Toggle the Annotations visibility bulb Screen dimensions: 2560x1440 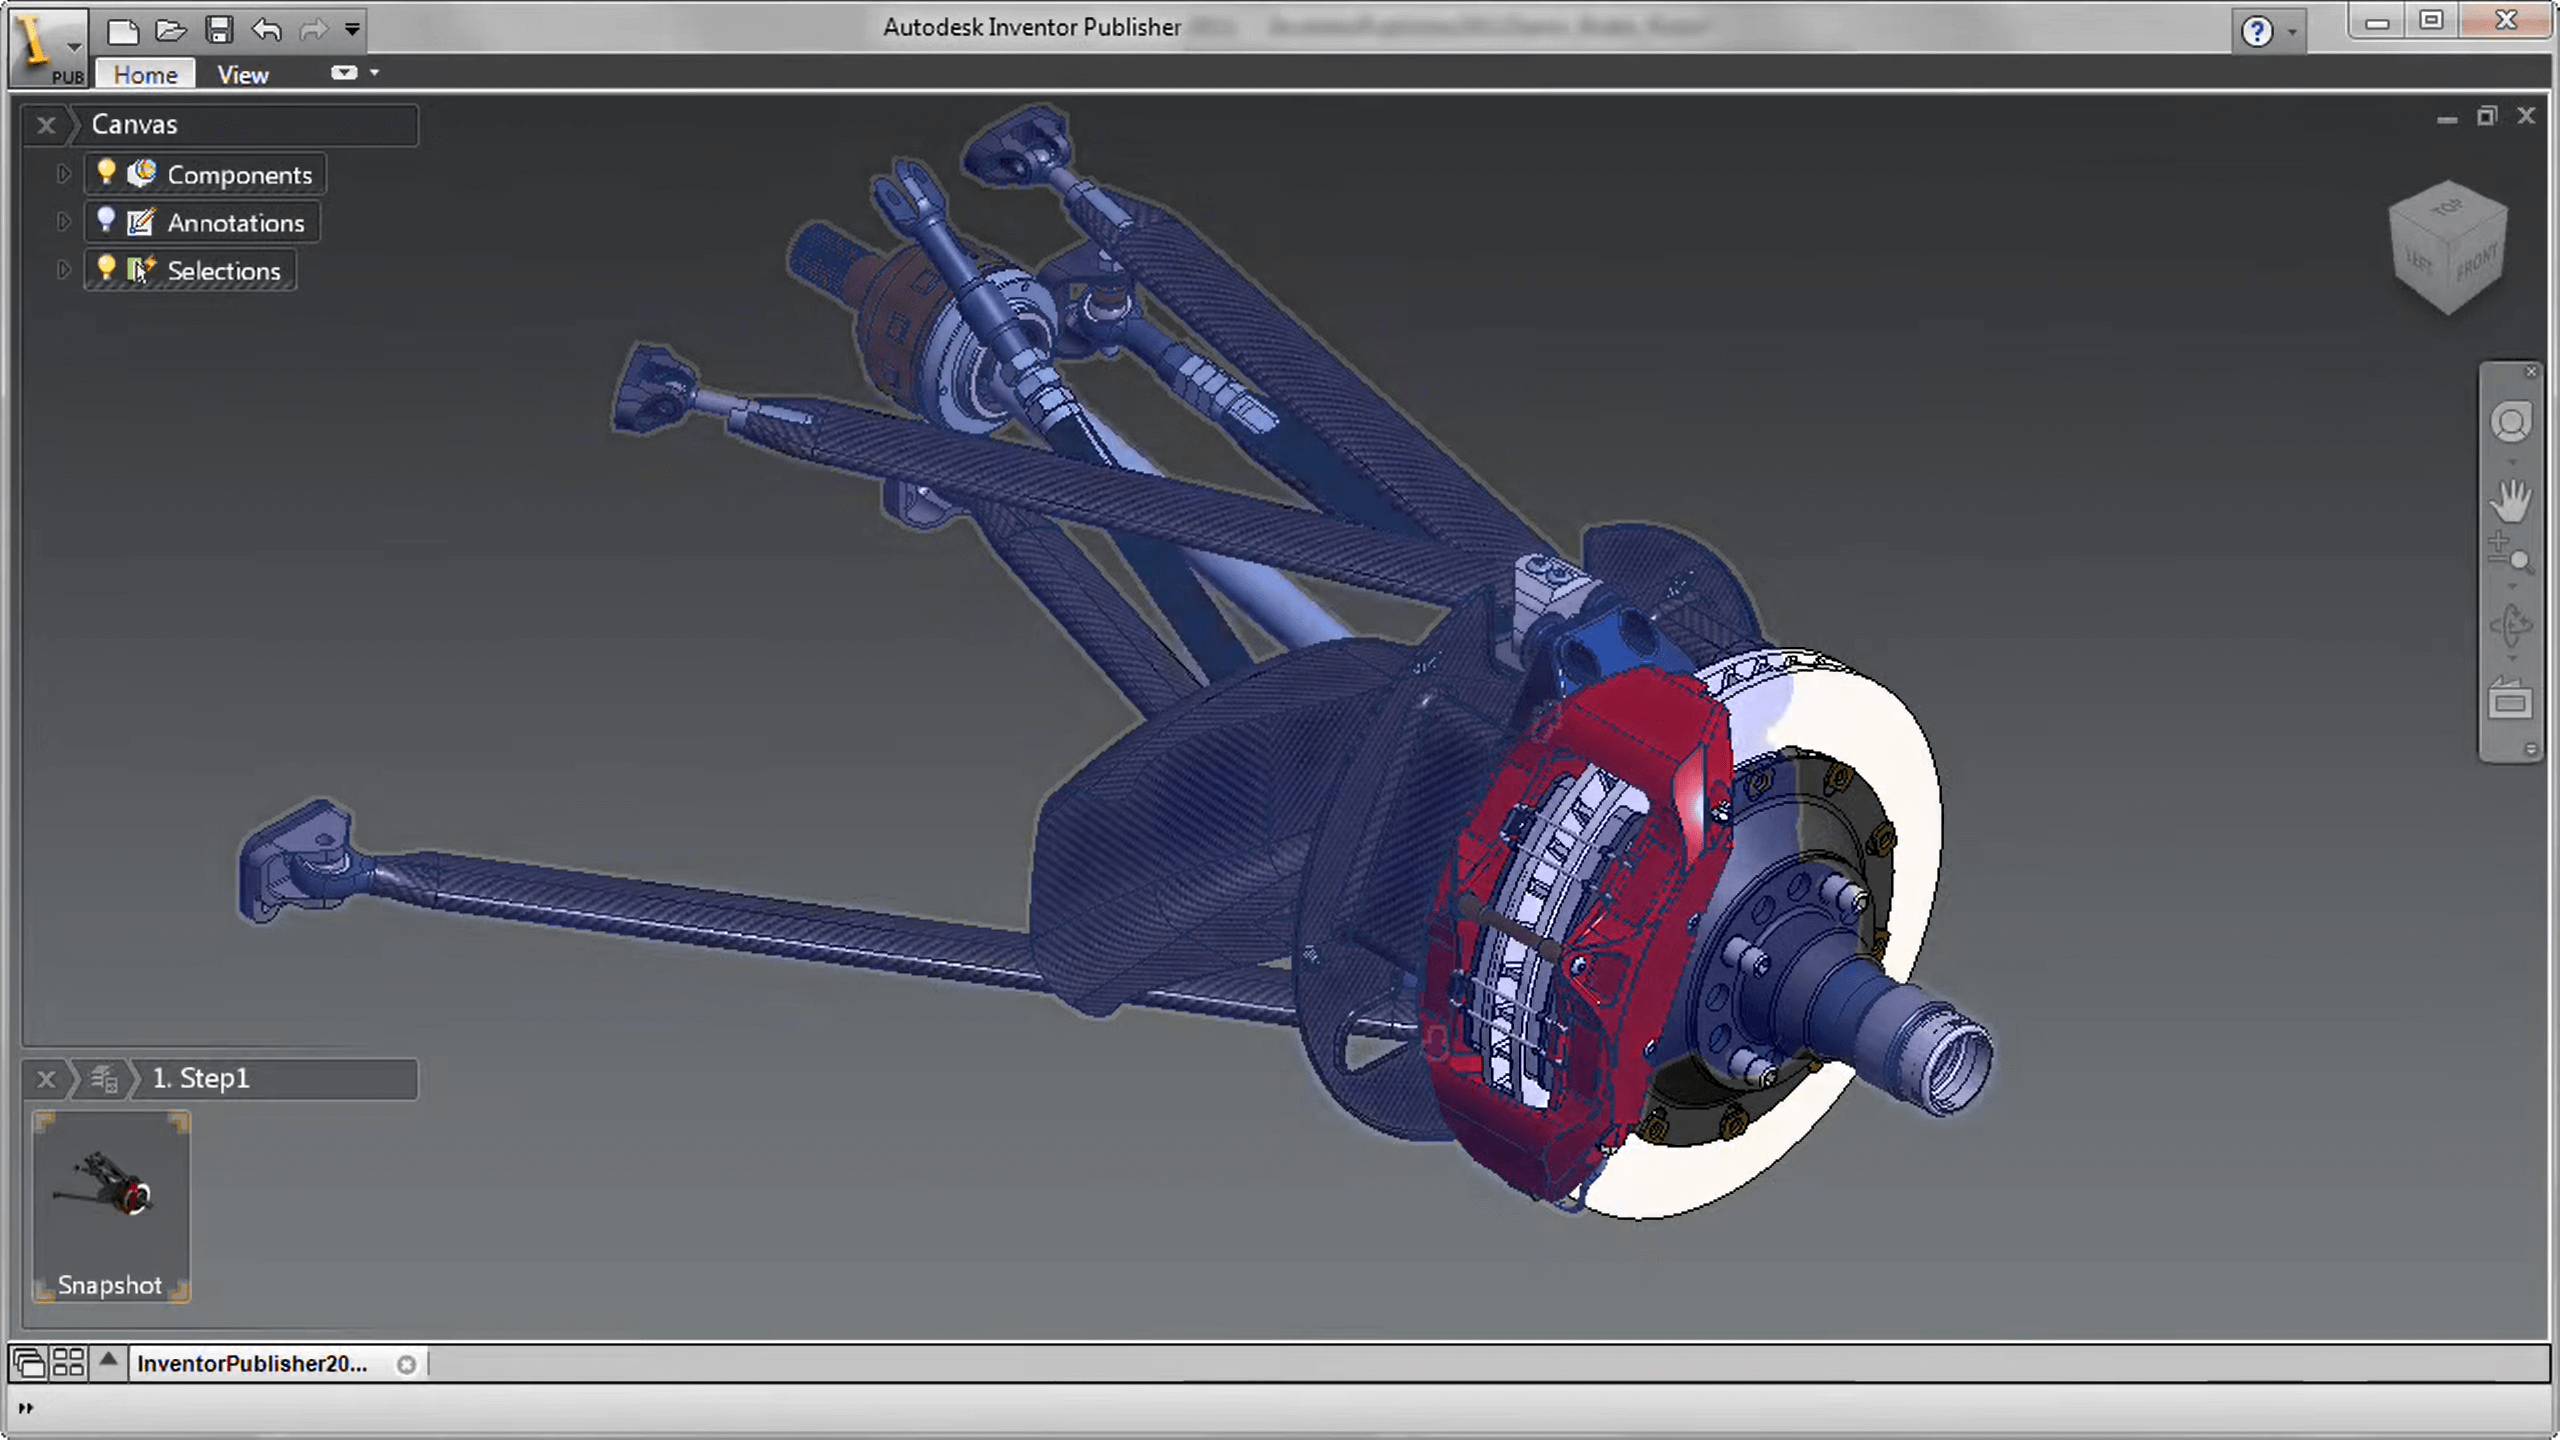pos(106,222)
